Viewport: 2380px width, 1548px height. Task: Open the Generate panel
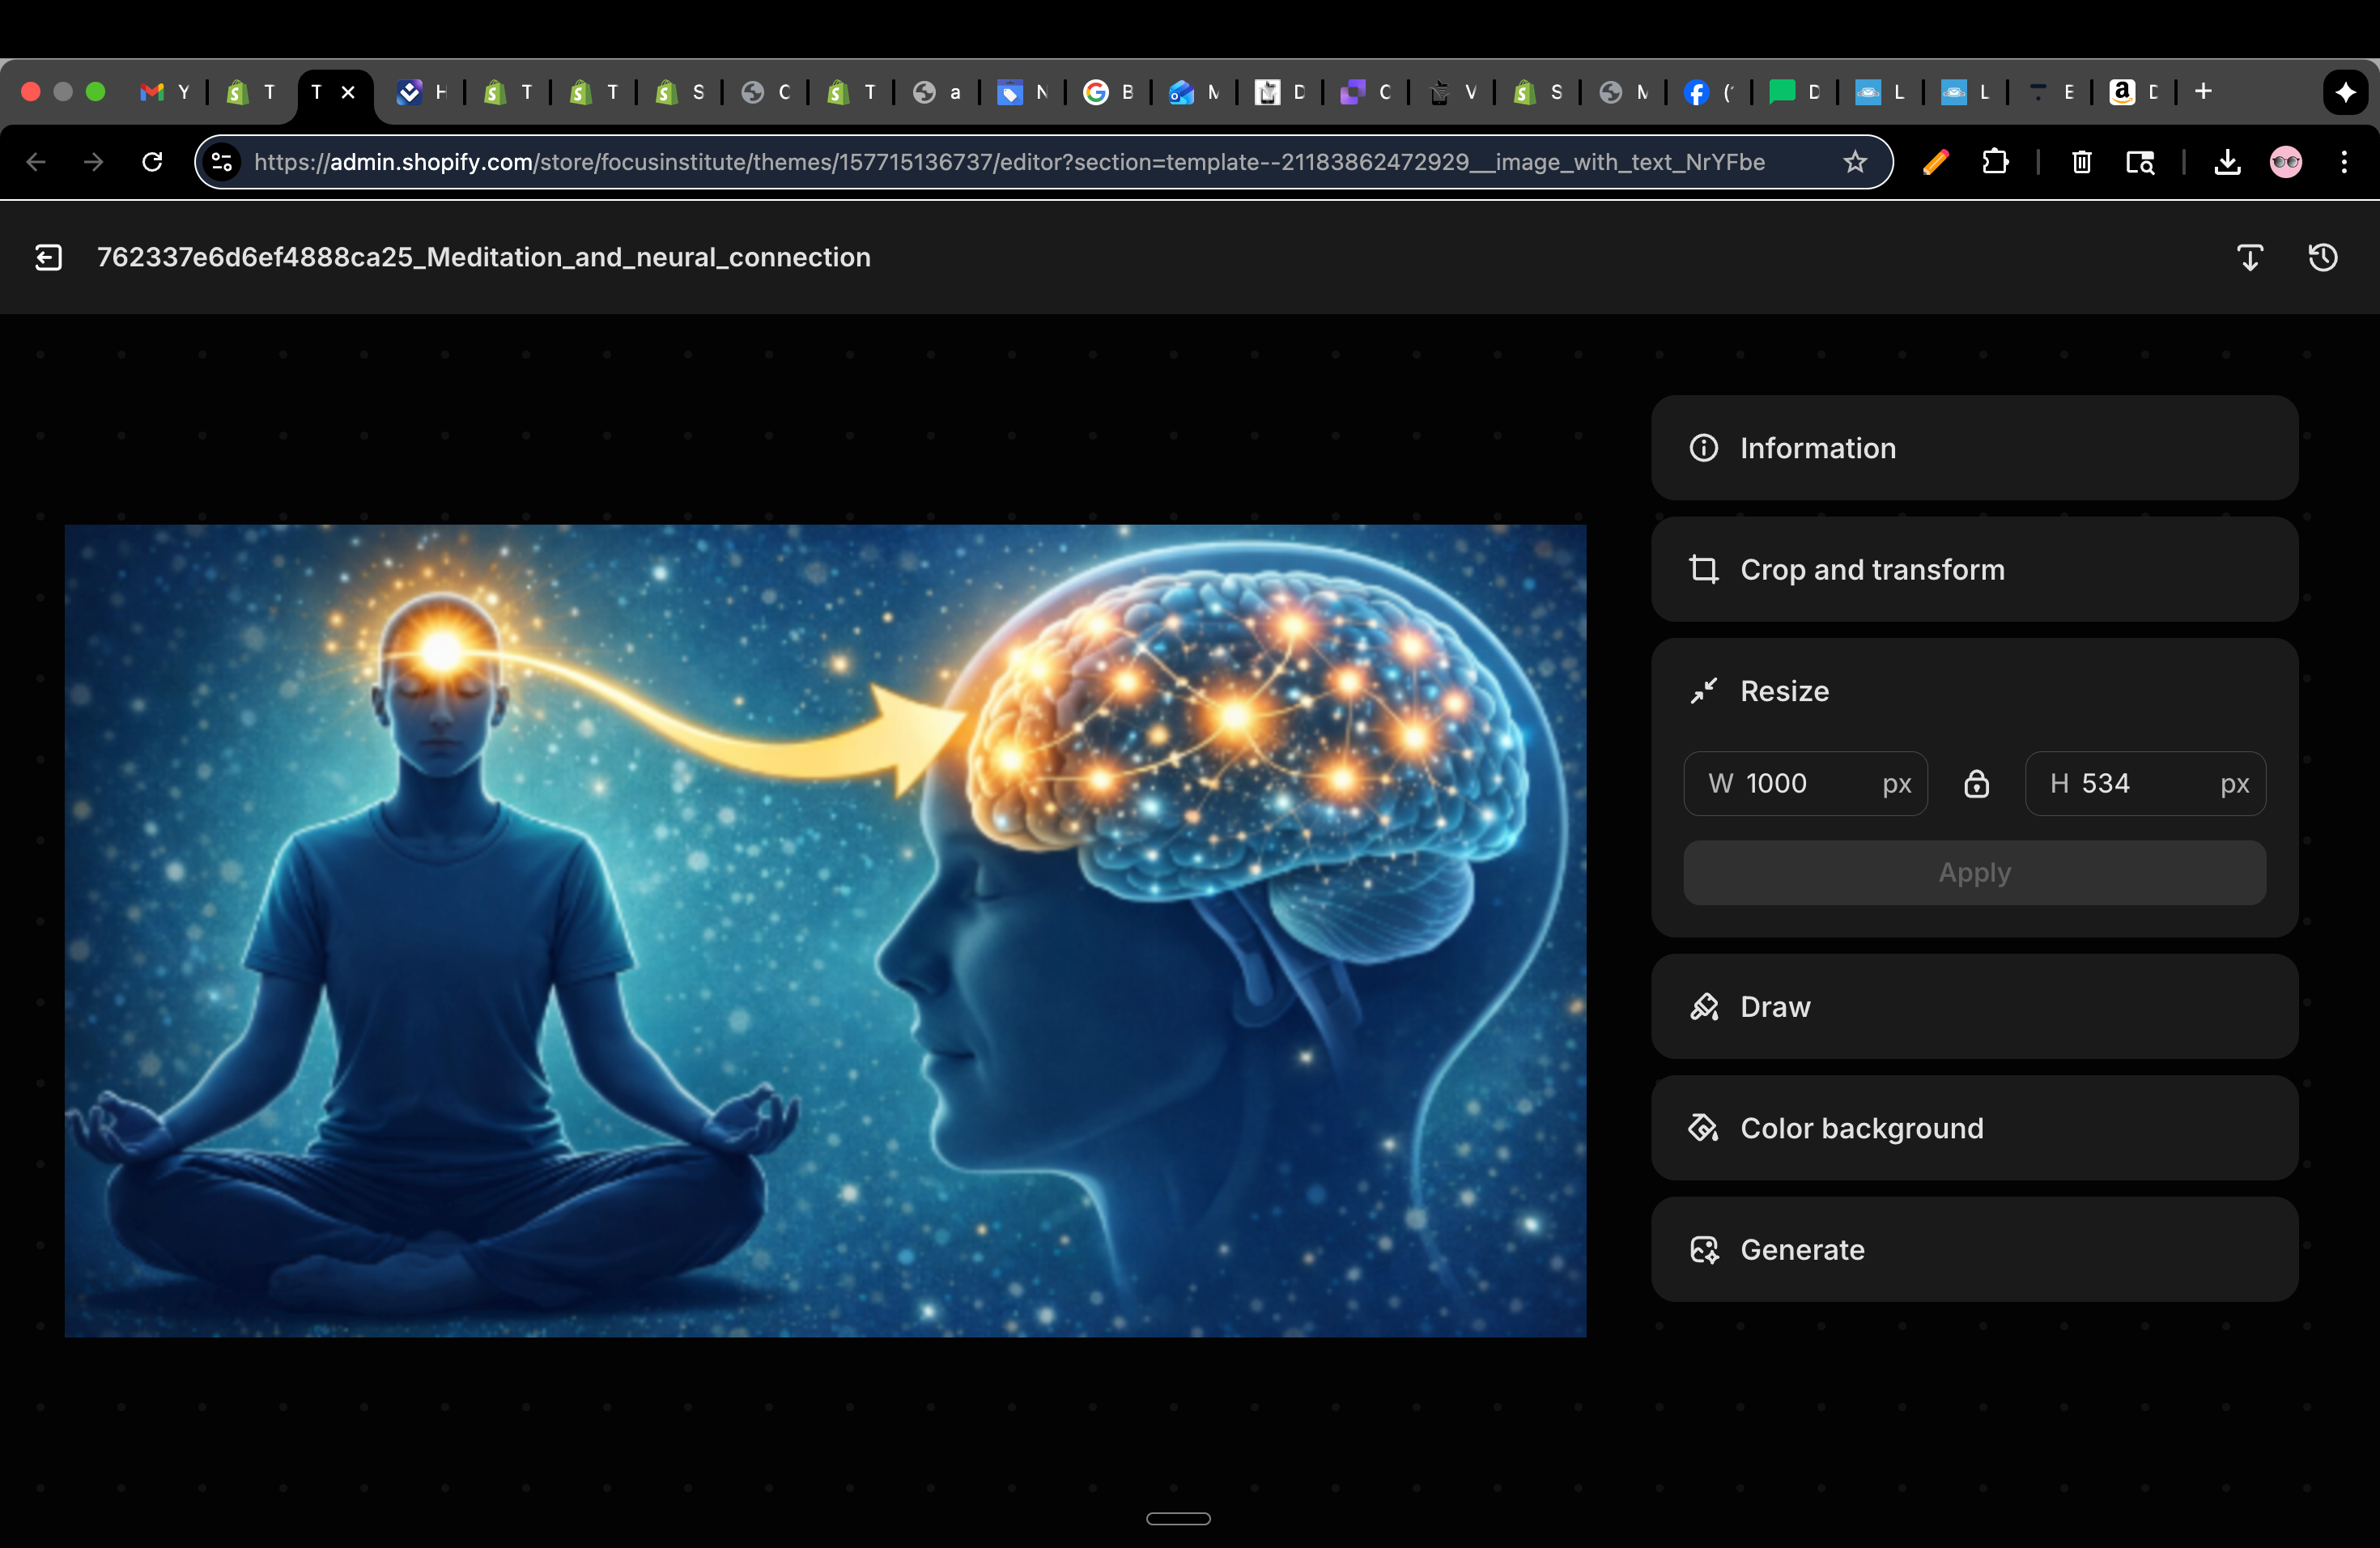click(x=1974, y=1250)
